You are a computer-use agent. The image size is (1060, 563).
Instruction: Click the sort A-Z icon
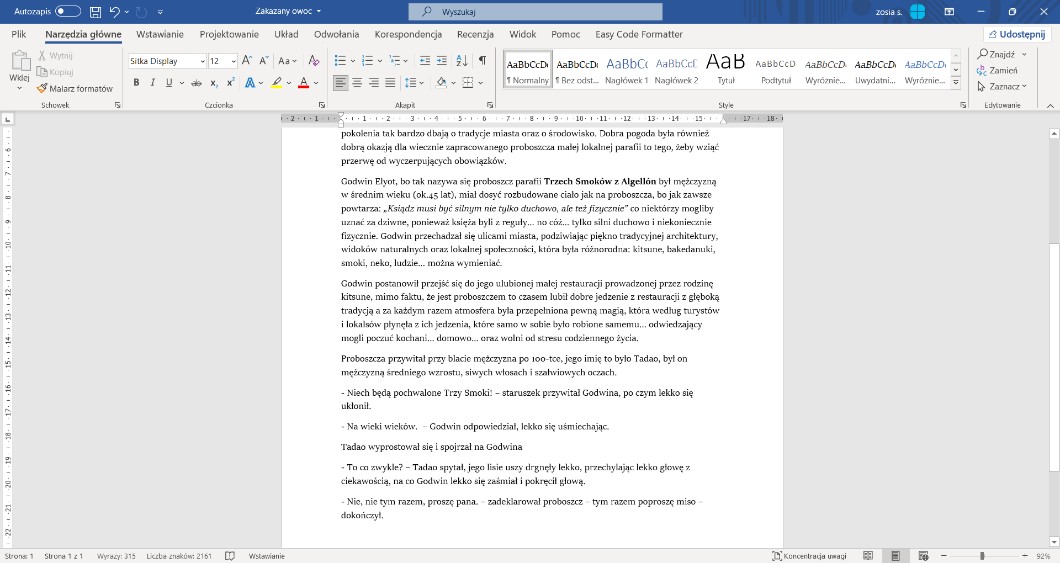coord(461,60)
